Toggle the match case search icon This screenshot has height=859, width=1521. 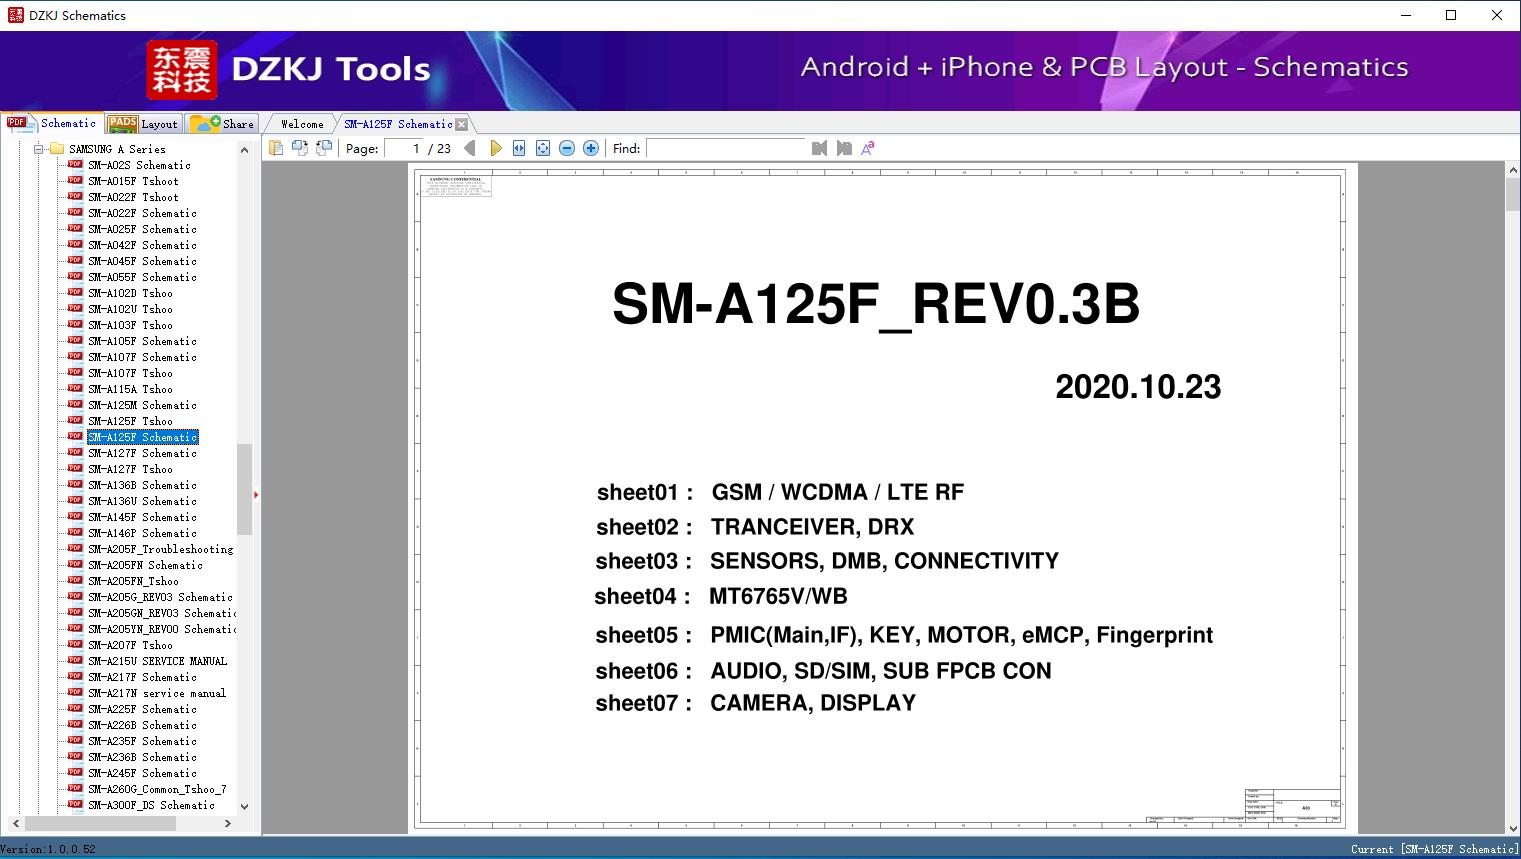pos(868,148)
